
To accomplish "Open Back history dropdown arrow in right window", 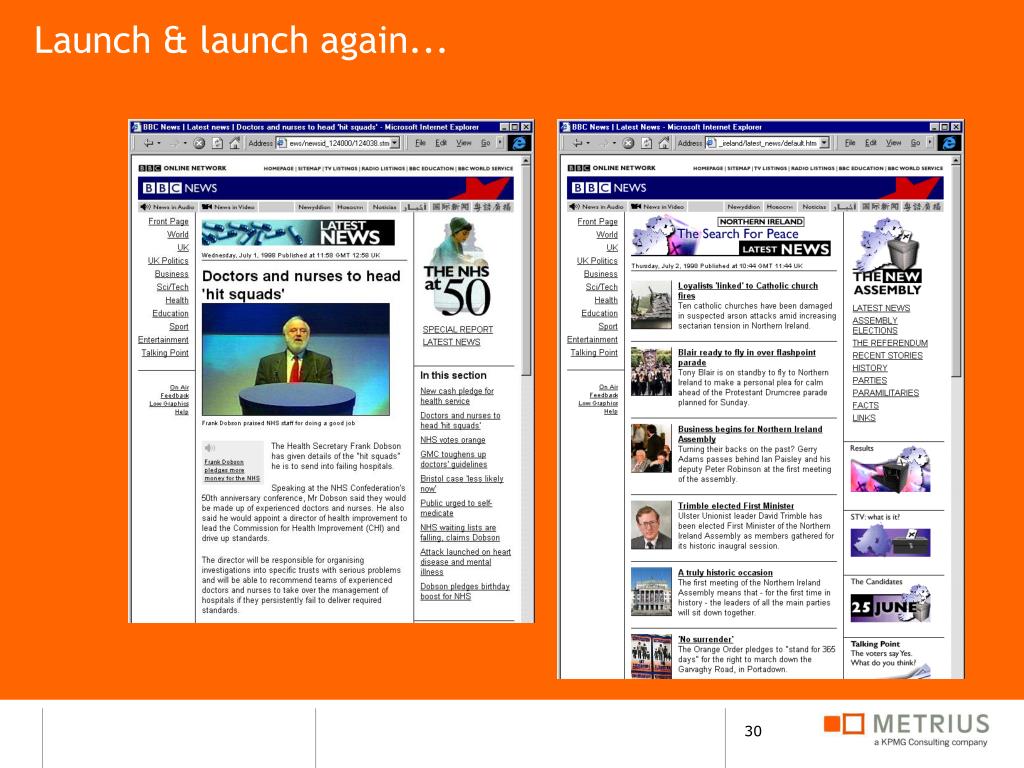I will pyautogui.click(x=588, y=143).
